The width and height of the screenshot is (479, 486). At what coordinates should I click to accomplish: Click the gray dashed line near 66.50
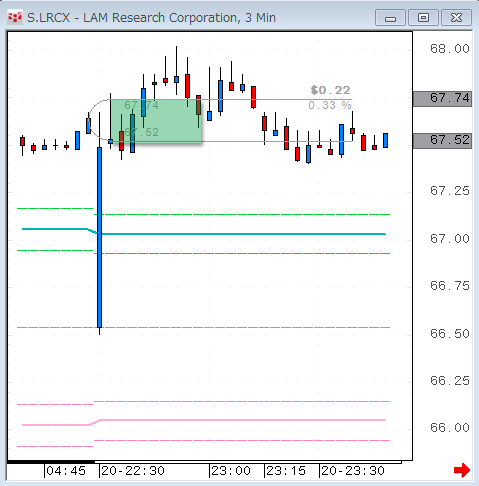[203, 328]
